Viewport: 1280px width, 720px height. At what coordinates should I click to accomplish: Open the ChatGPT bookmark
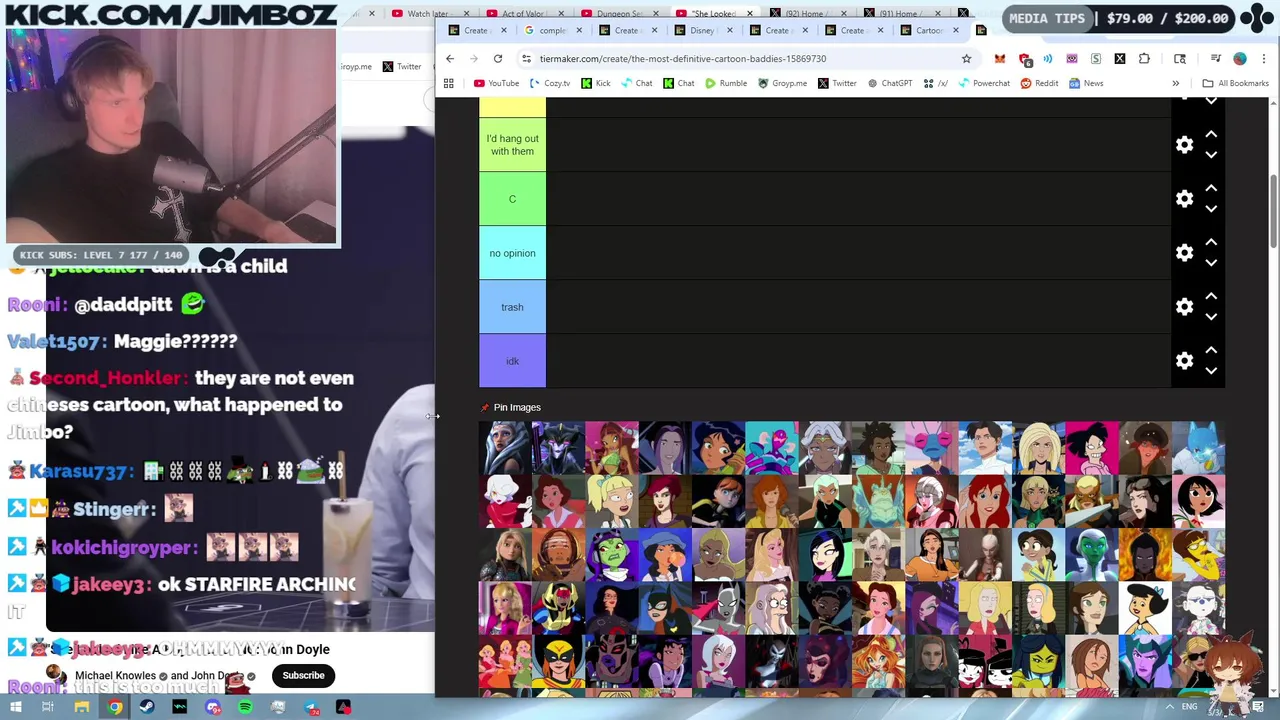coord(888,83)
